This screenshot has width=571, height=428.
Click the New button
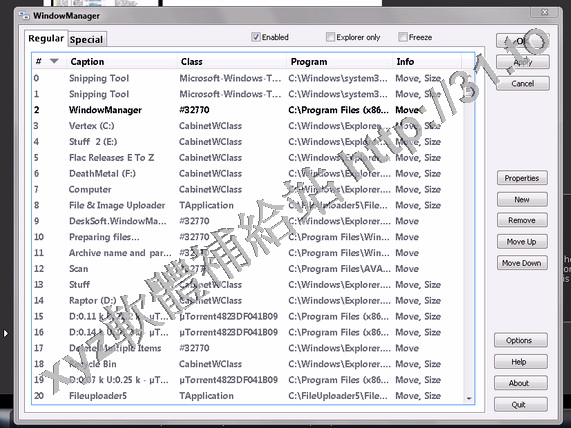click(x=522, y=200)
